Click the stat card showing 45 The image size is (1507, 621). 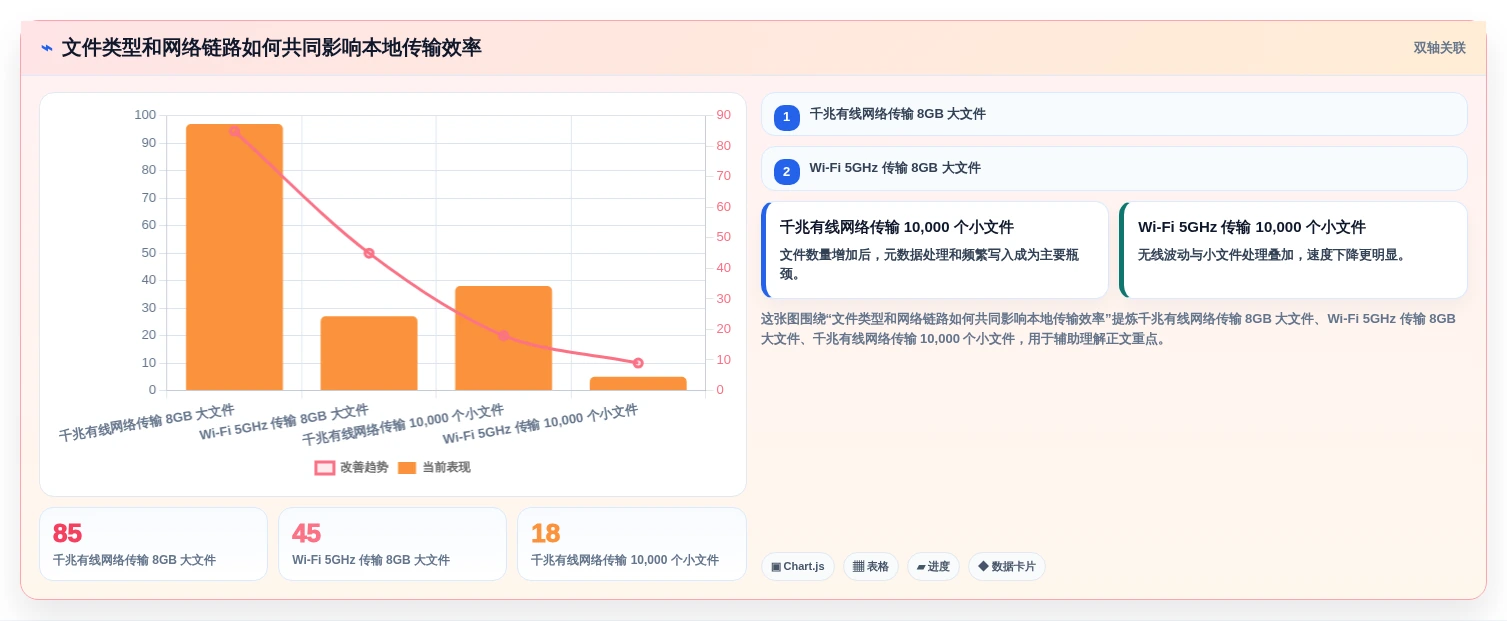click(392, 544)
